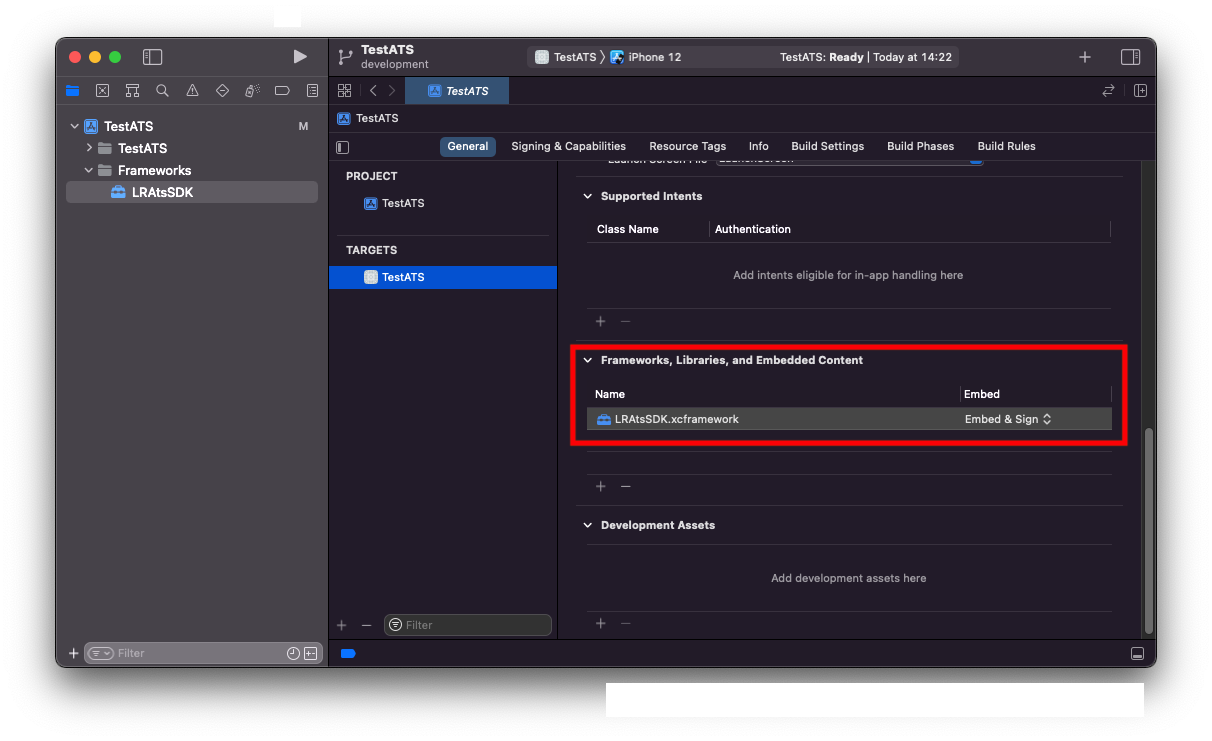The image size is (1212, 741).
Task: Collapse the Frameworks folder
Action: pos(89,170)
